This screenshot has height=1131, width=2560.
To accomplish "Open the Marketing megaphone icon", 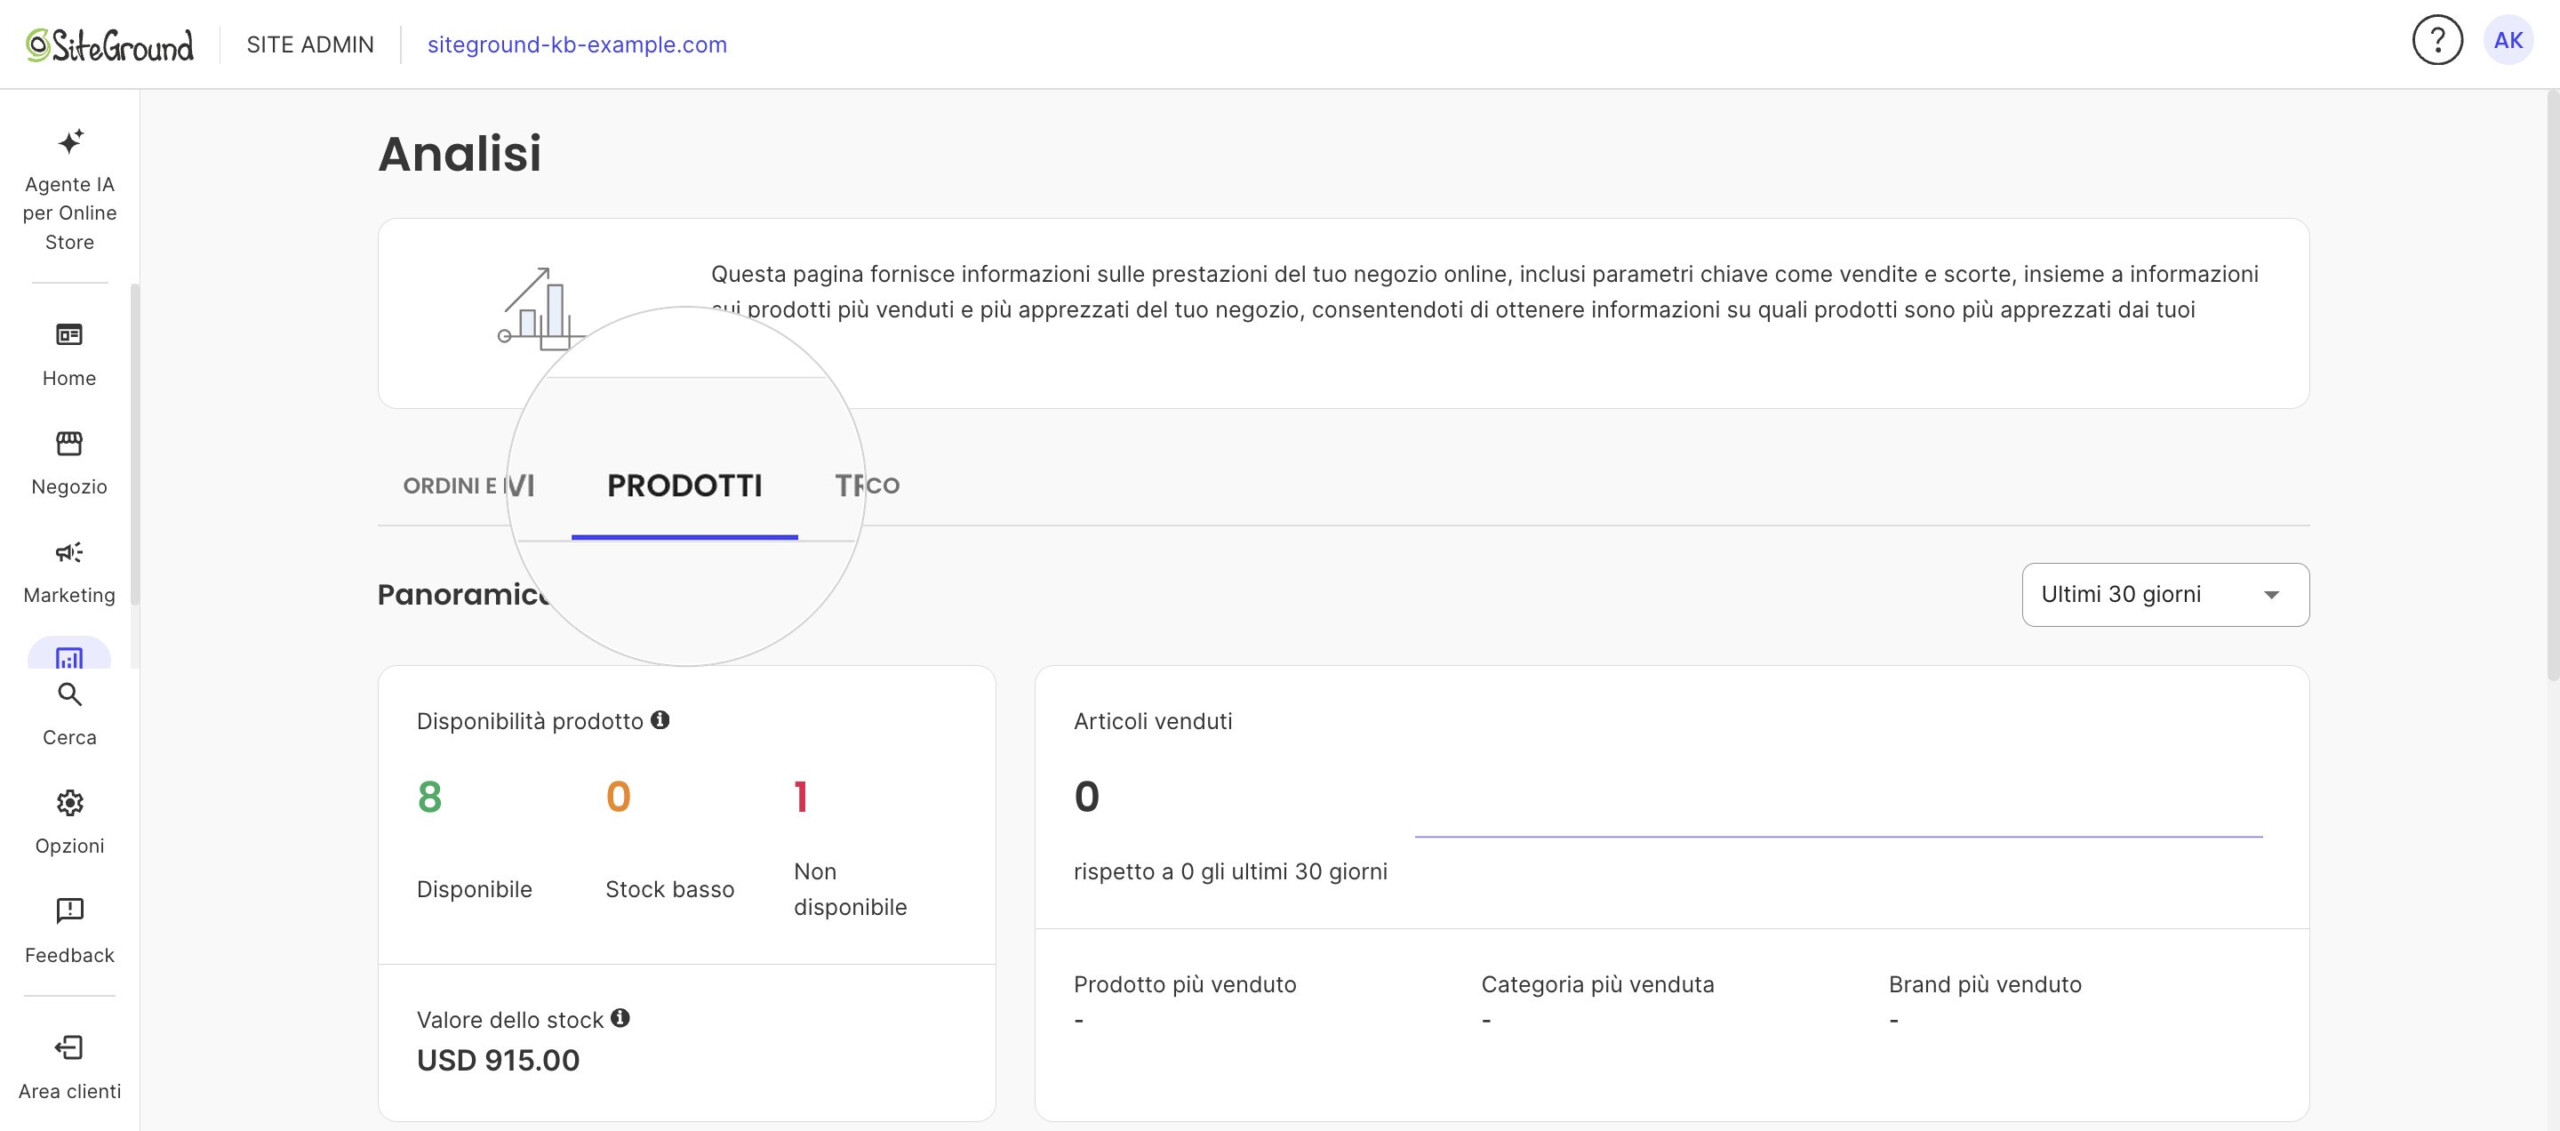I will point(69,552).
